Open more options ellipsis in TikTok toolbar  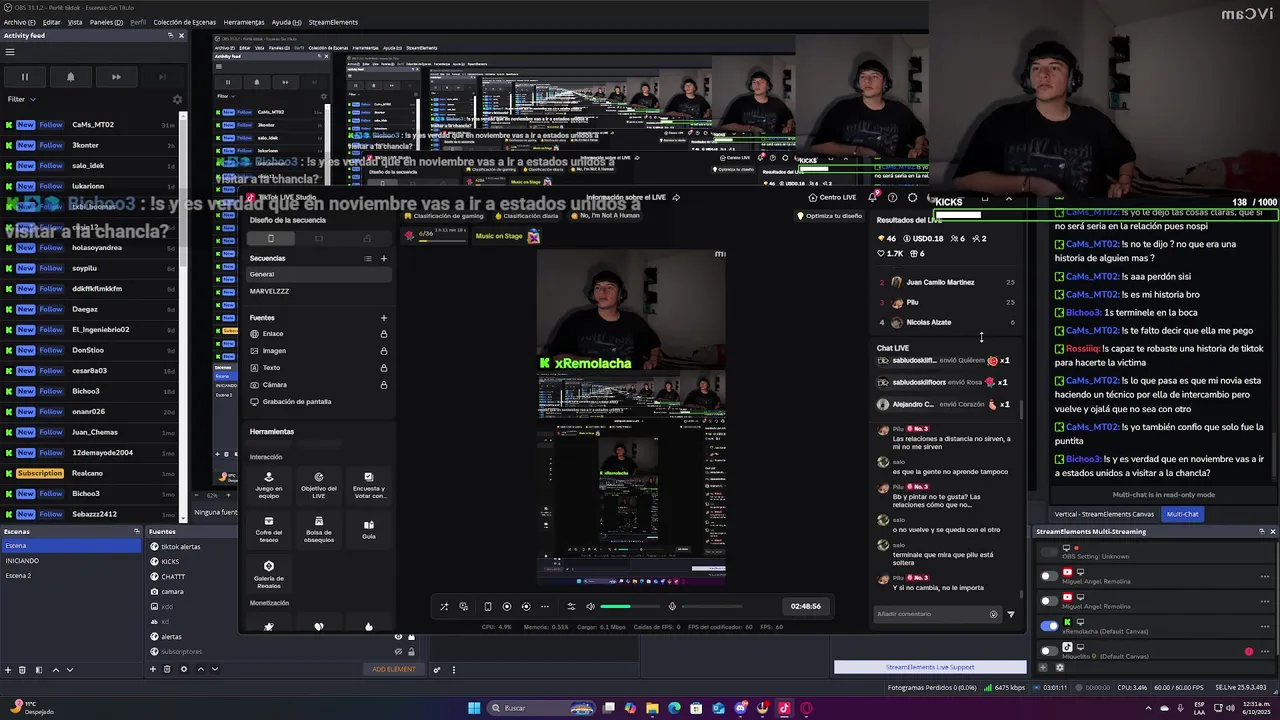[x=545, y=606]
